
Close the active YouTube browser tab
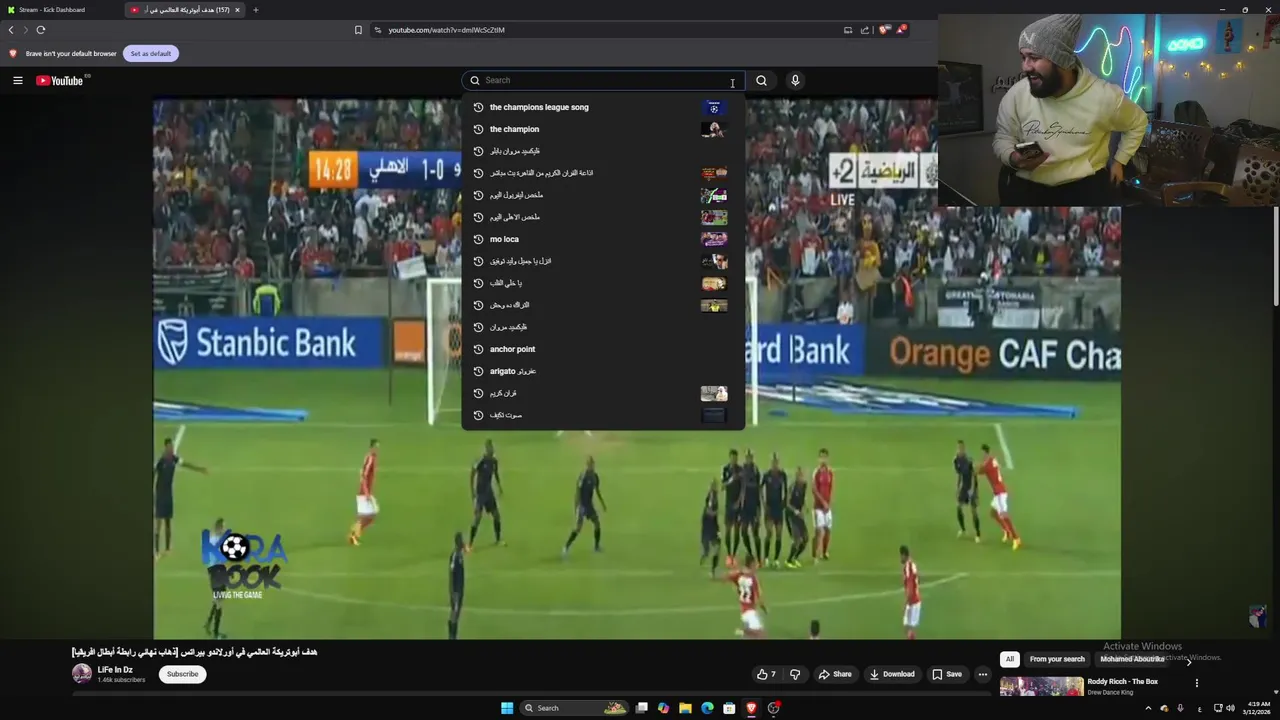coord(237,10)
